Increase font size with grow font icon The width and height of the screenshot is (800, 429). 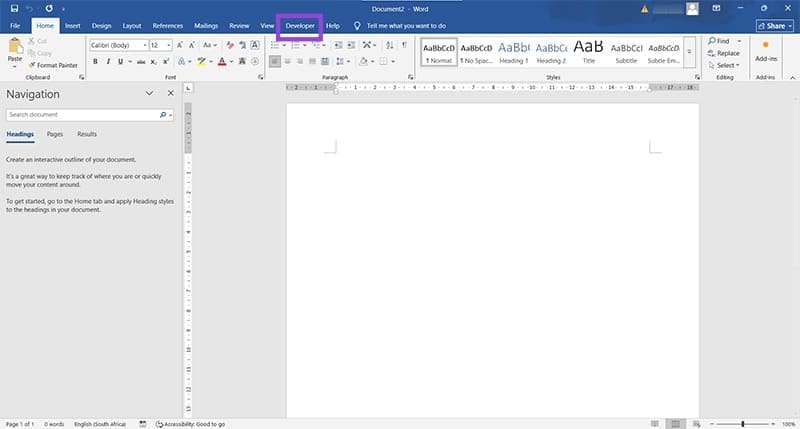click(x=180, y=45)
